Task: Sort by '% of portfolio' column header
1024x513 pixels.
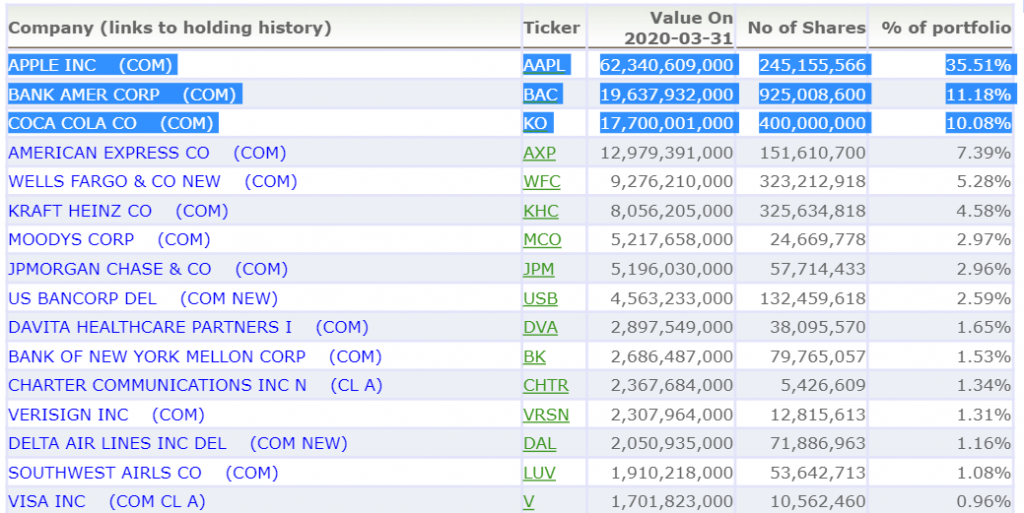Action: [x=946, y=27]
